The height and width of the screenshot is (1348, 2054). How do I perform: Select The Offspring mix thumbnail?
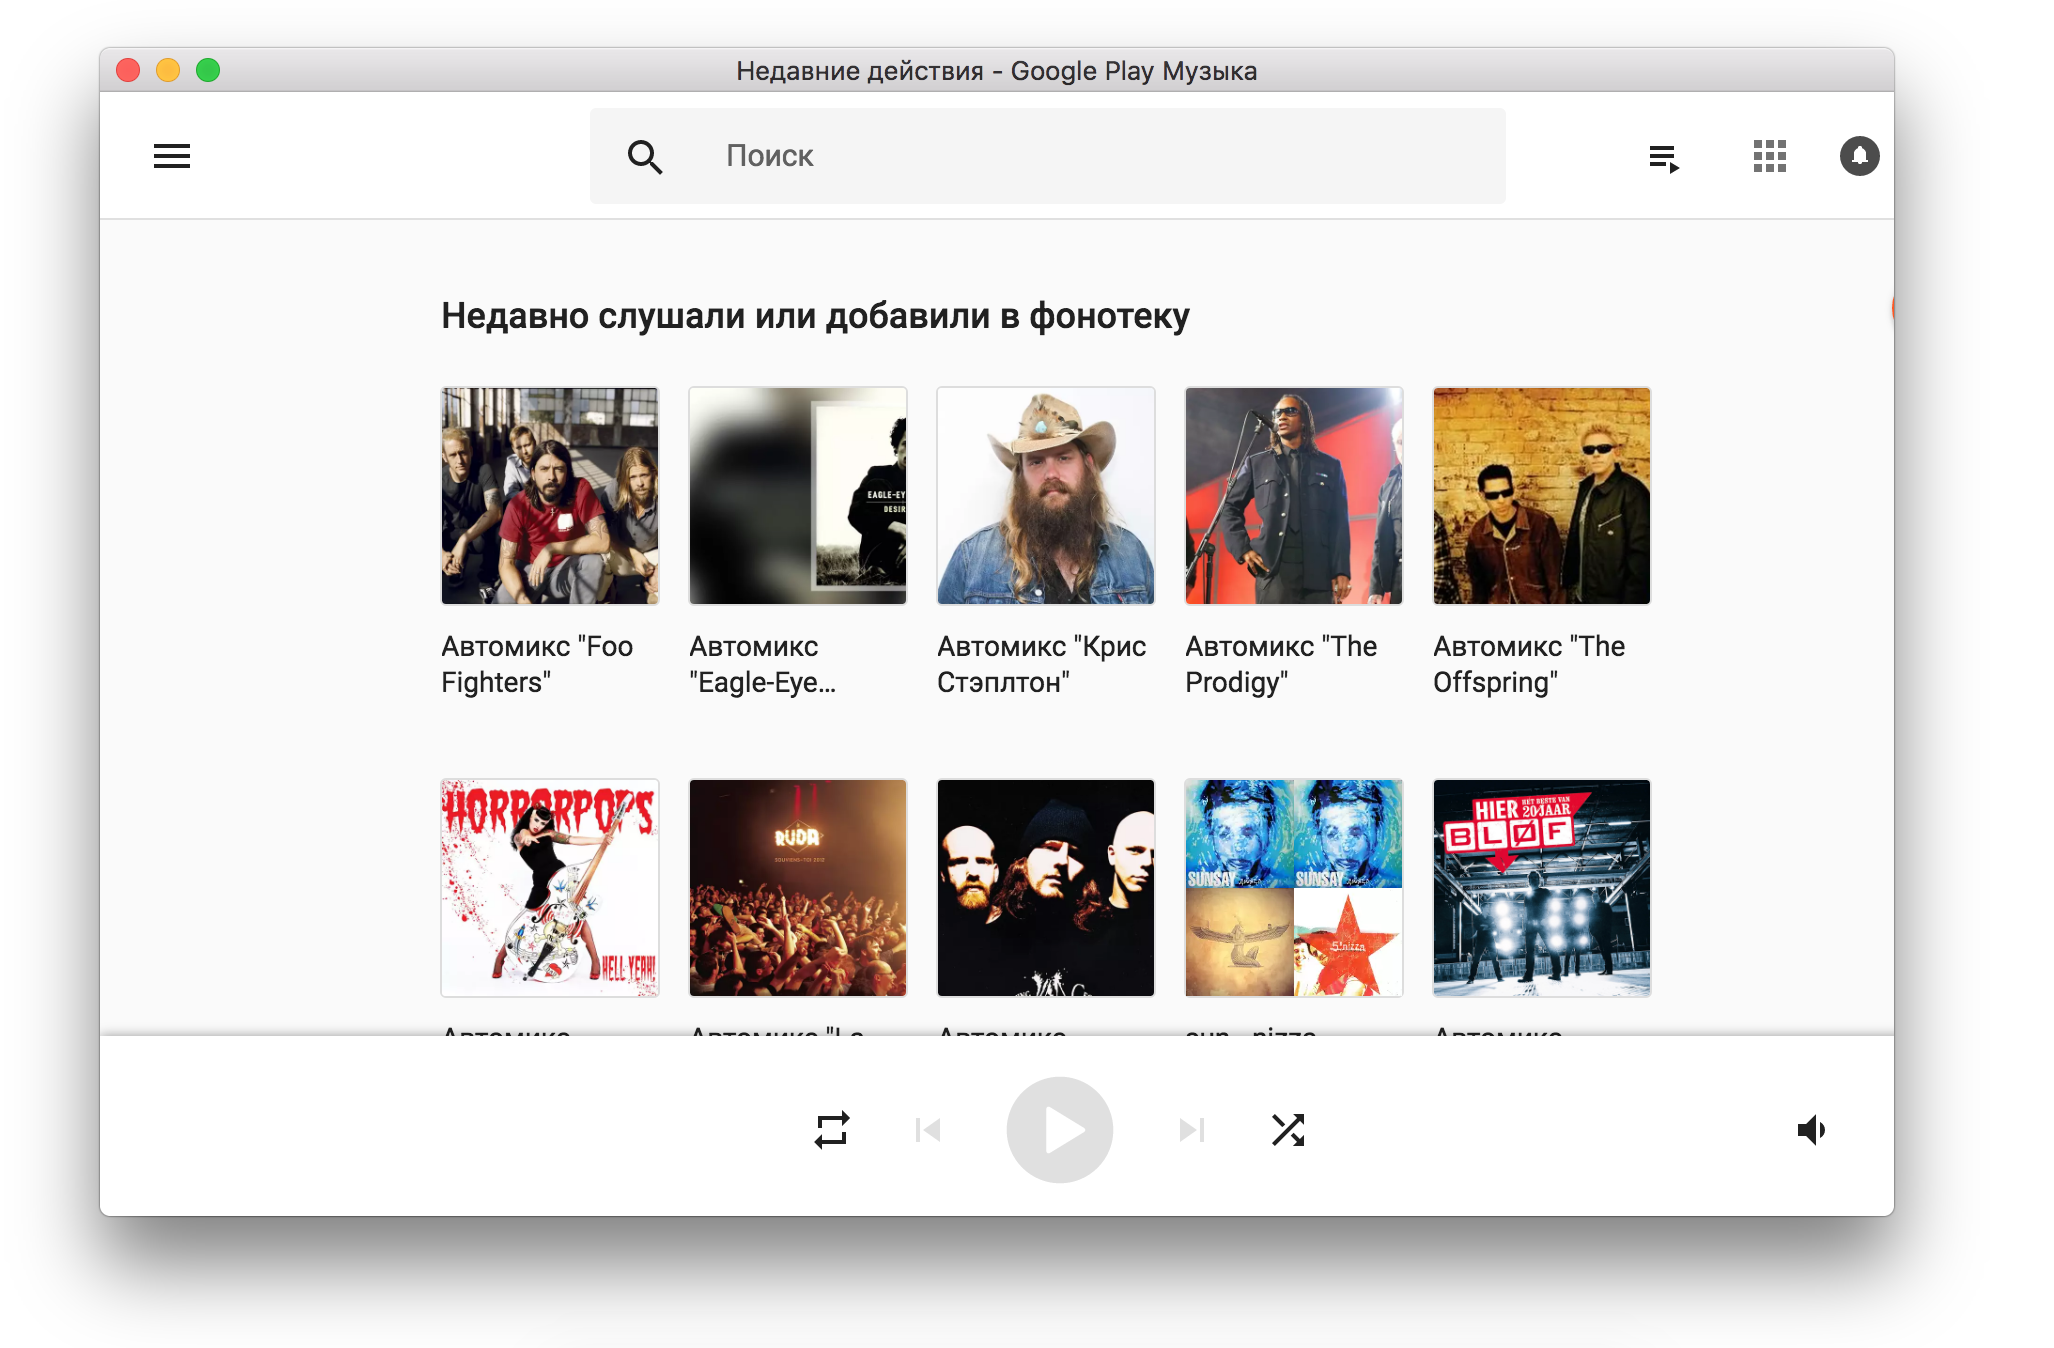(x=1541, y=496)
